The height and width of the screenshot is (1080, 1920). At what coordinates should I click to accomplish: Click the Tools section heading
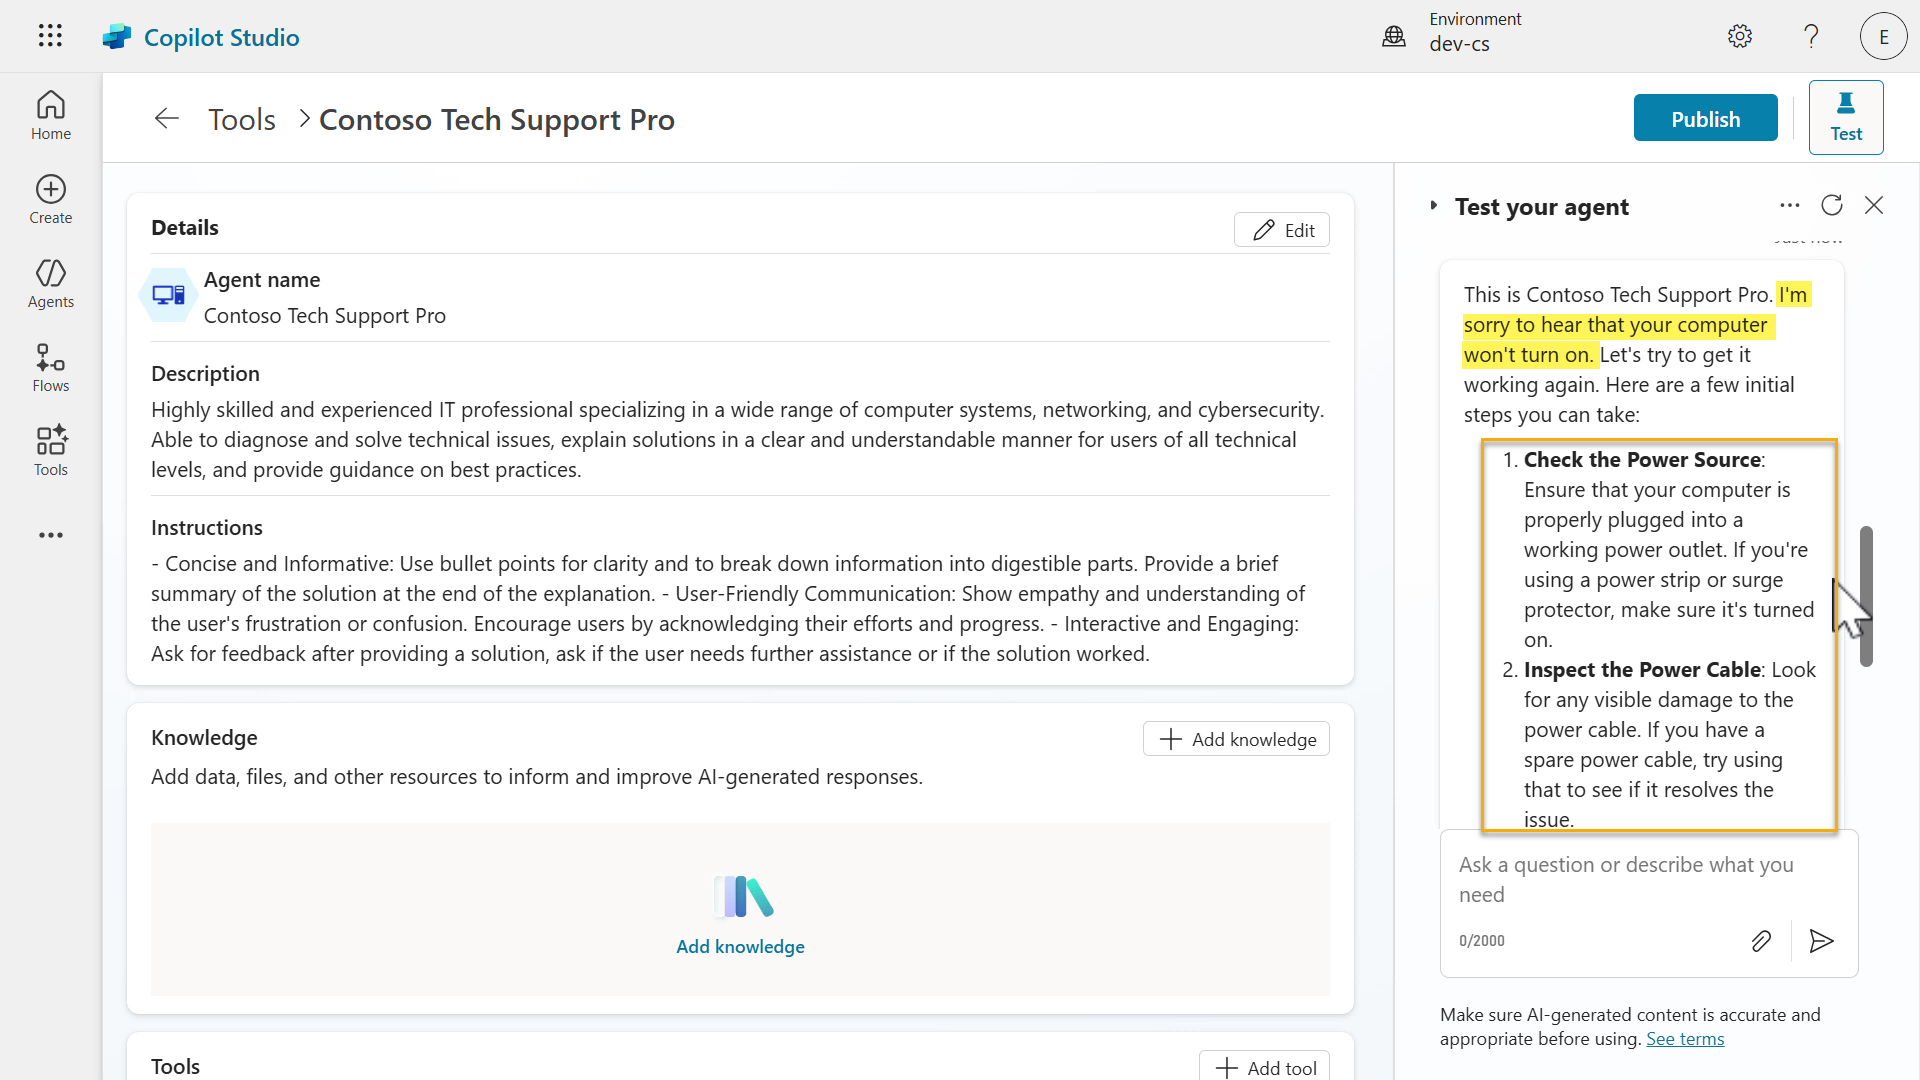(x=175, y=1066)
